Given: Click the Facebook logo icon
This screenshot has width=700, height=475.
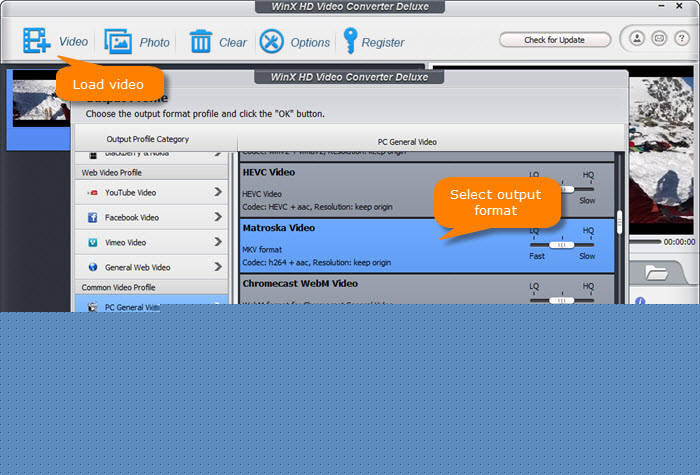Looking at the screenshot, I should coord(92,217).
